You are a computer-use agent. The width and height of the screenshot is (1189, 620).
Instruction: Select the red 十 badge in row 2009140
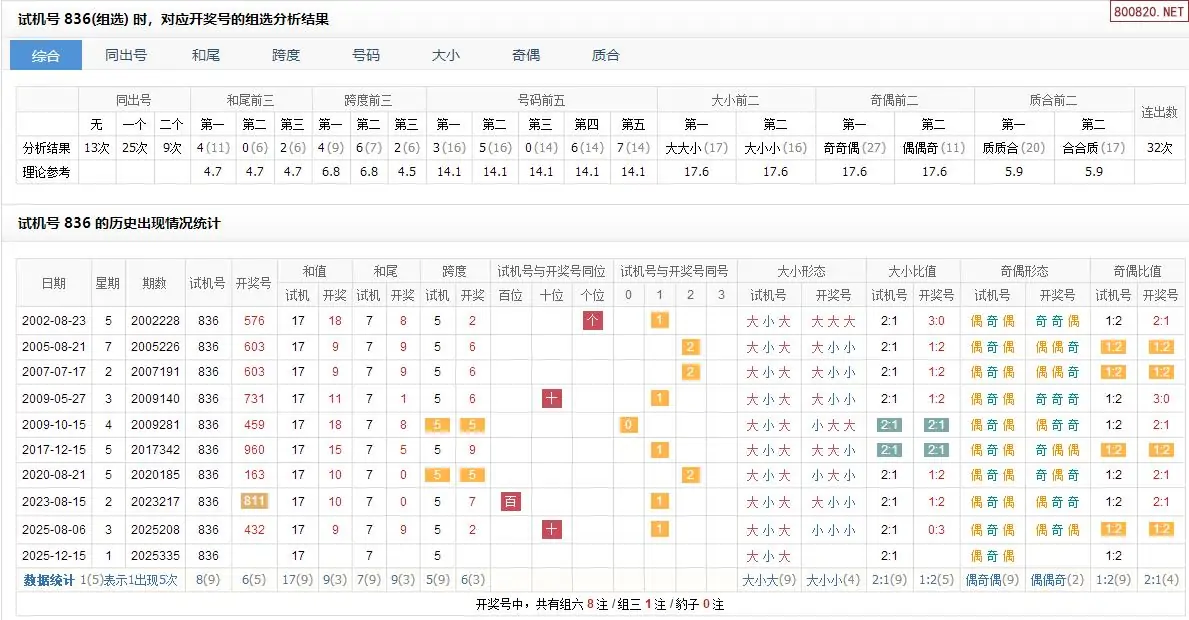tap(551, 398)
